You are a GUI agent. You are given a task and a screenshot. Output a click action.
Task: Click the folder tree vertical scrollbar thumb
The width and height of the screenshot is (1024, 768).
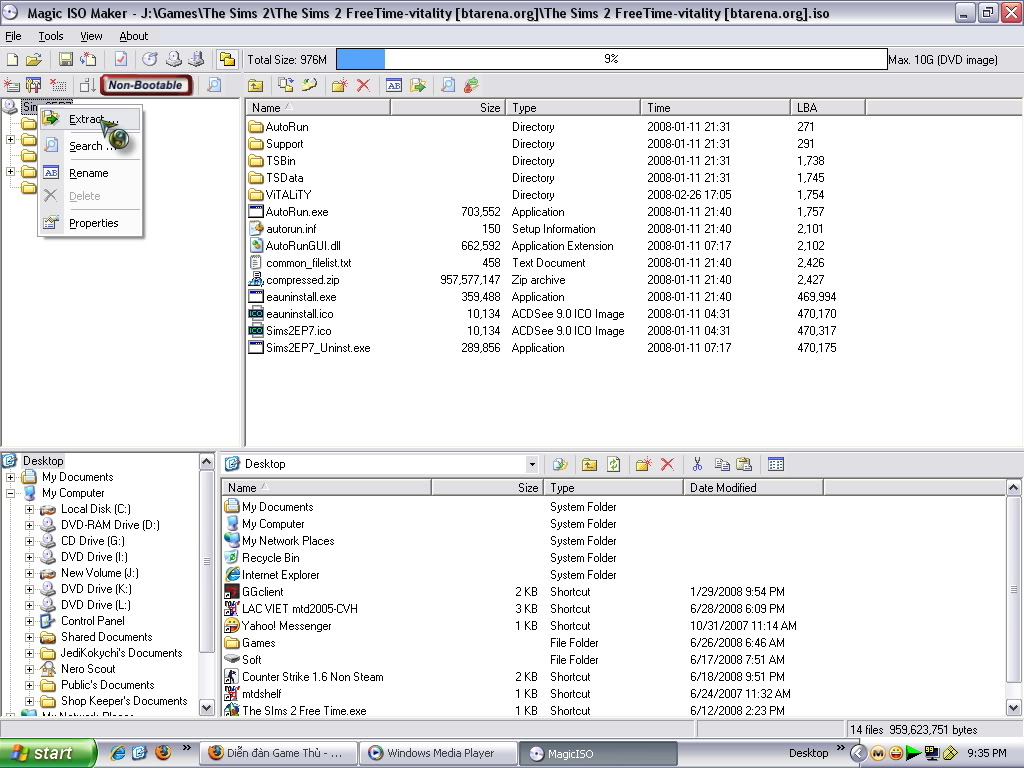pos(206,562)
